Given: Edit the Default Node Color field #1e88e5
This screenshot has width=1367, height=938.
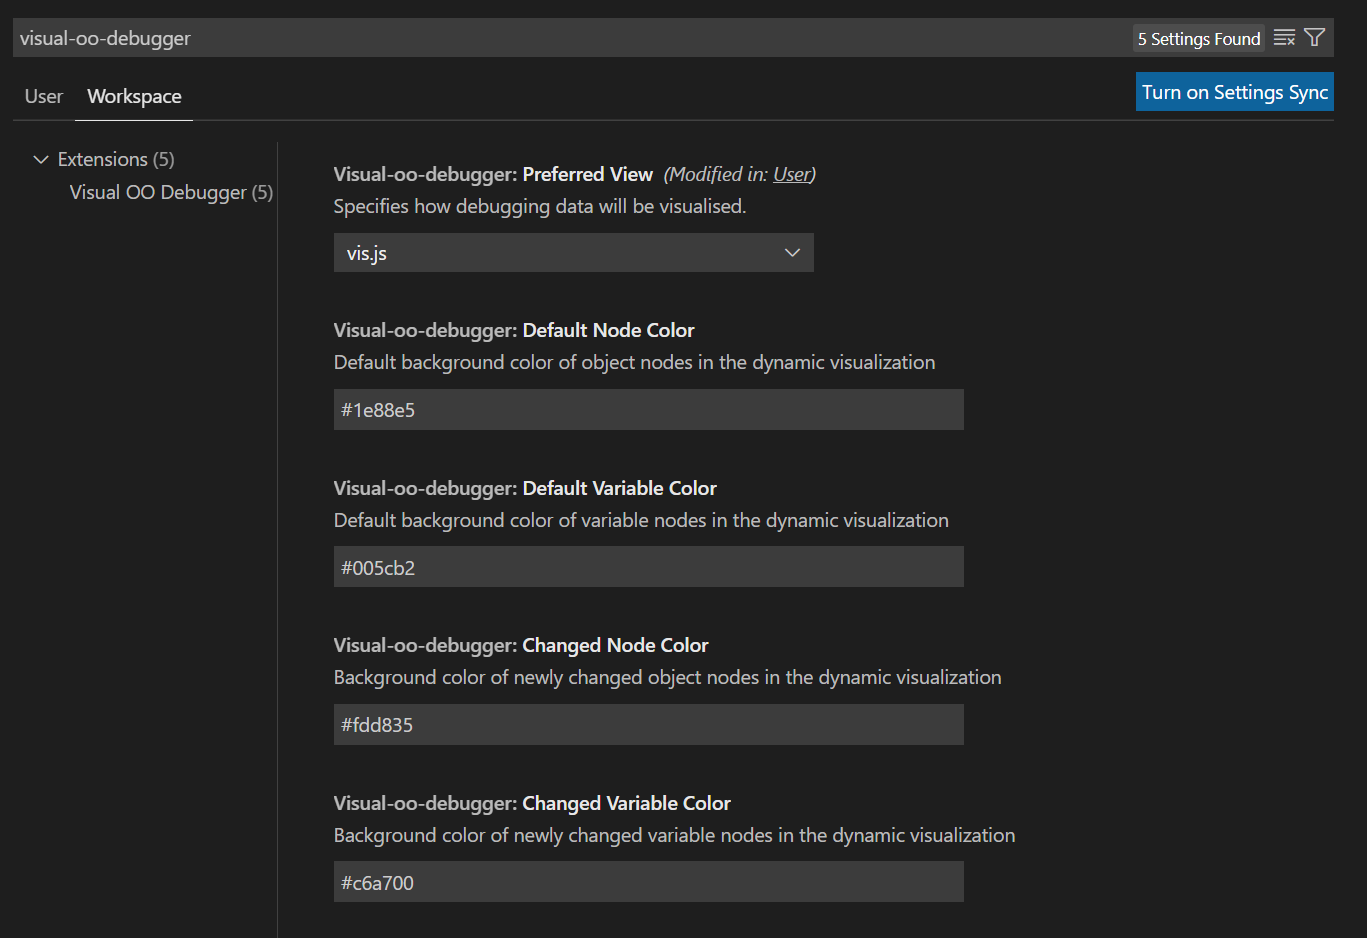Looking at the screenshot, I should pos(649,410).
